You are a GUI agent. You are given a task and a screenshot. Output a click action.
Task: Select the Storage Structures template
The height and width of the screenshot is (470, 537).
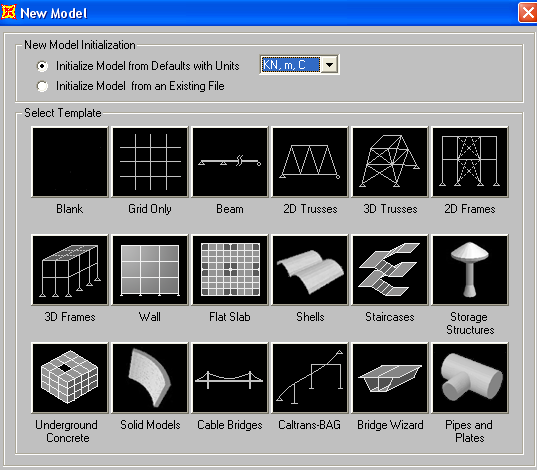click(x=470, y=270)
